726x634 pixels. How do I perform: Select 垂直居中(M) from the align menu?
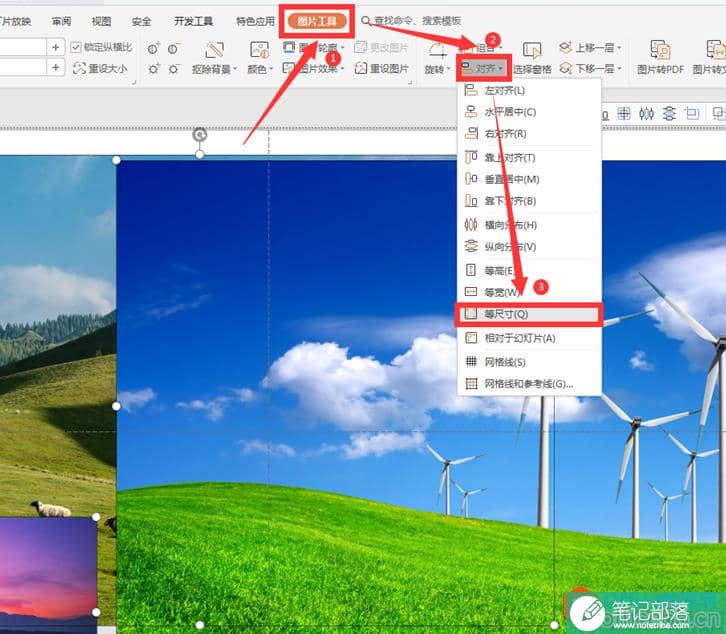[x=529, y=179]
